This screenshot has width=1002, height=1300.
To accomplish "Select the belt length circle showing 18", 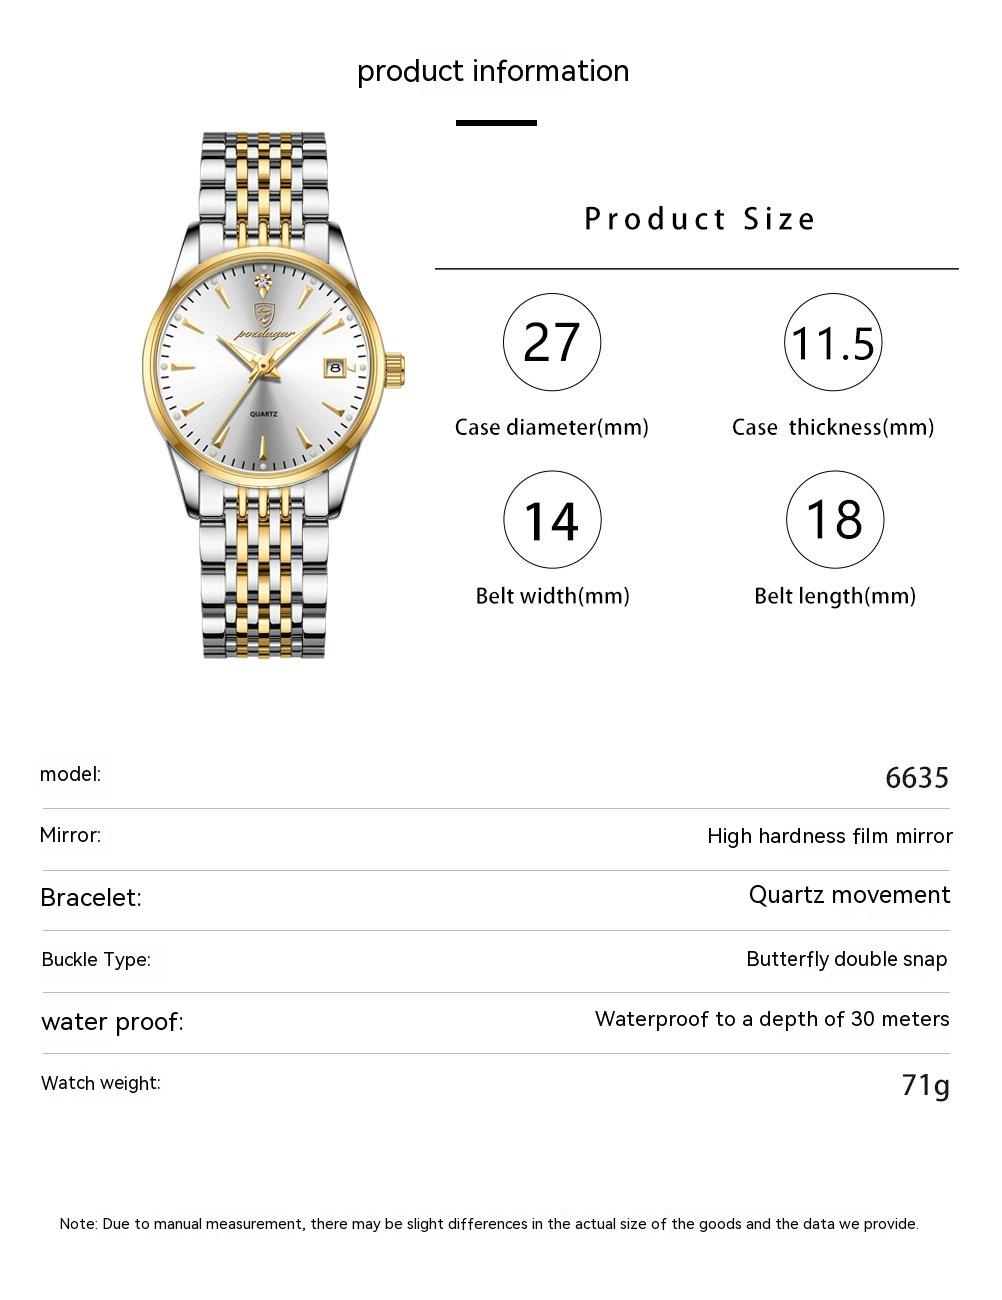I will [835, 520].
